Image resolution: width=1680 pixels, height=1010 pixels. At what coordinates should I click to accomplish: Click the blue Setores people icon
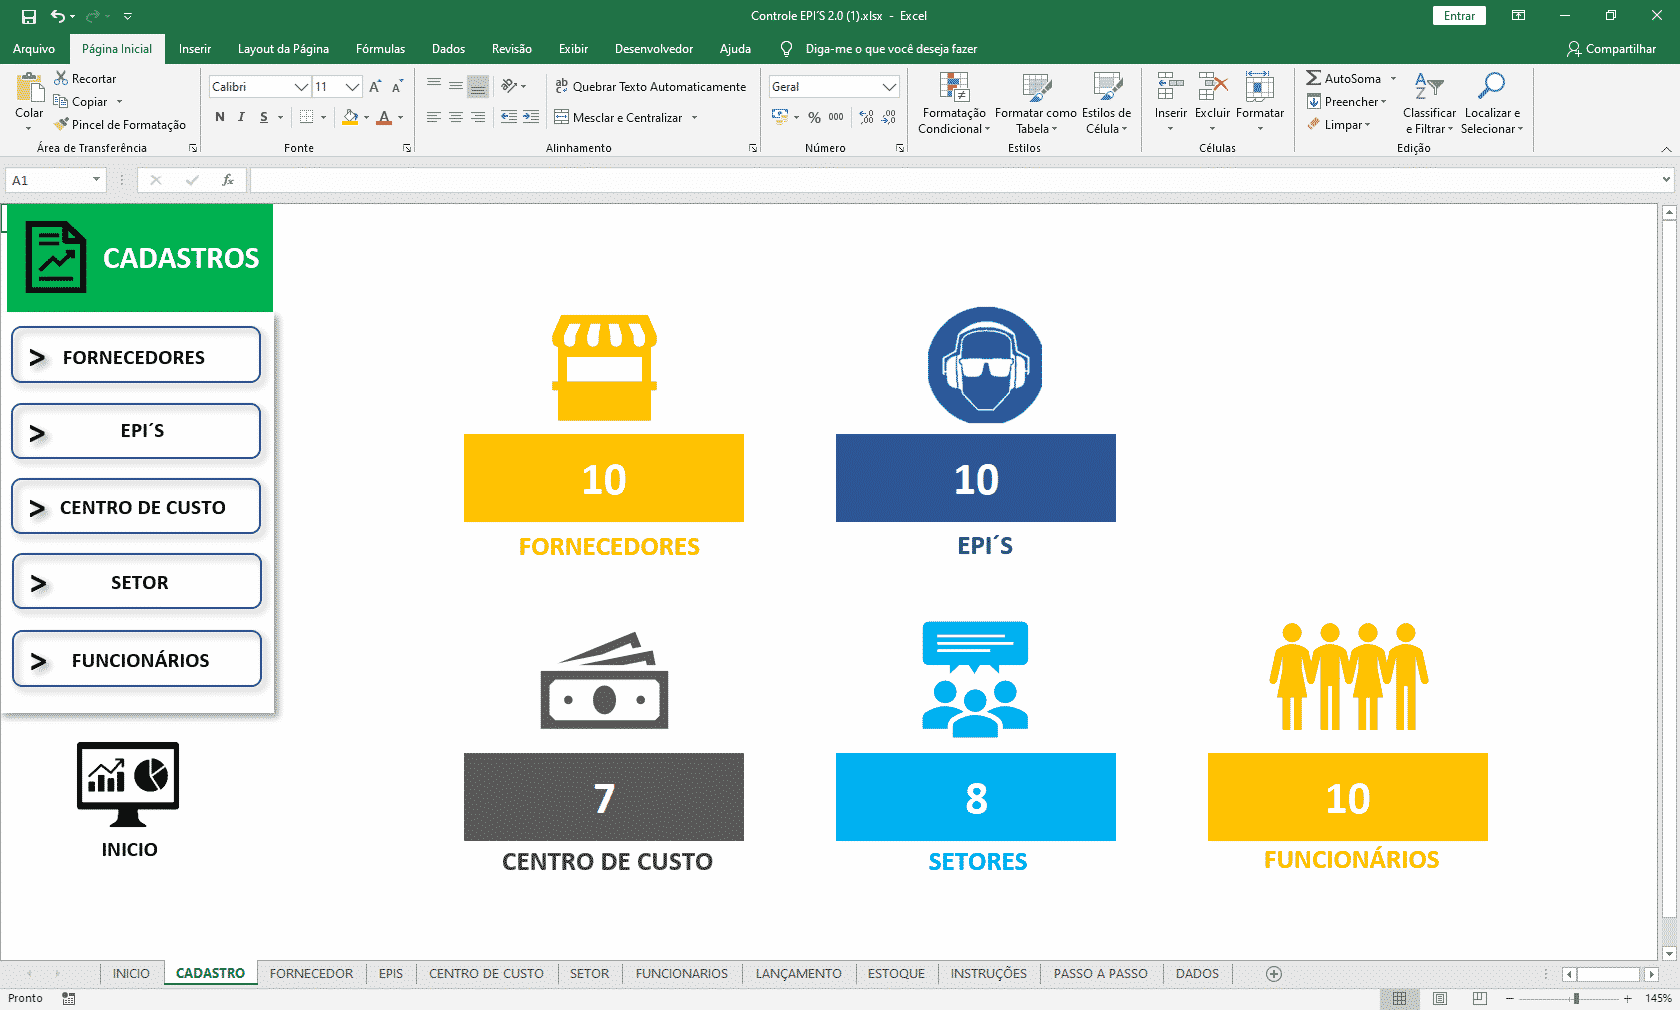click(x=975, y=679)
